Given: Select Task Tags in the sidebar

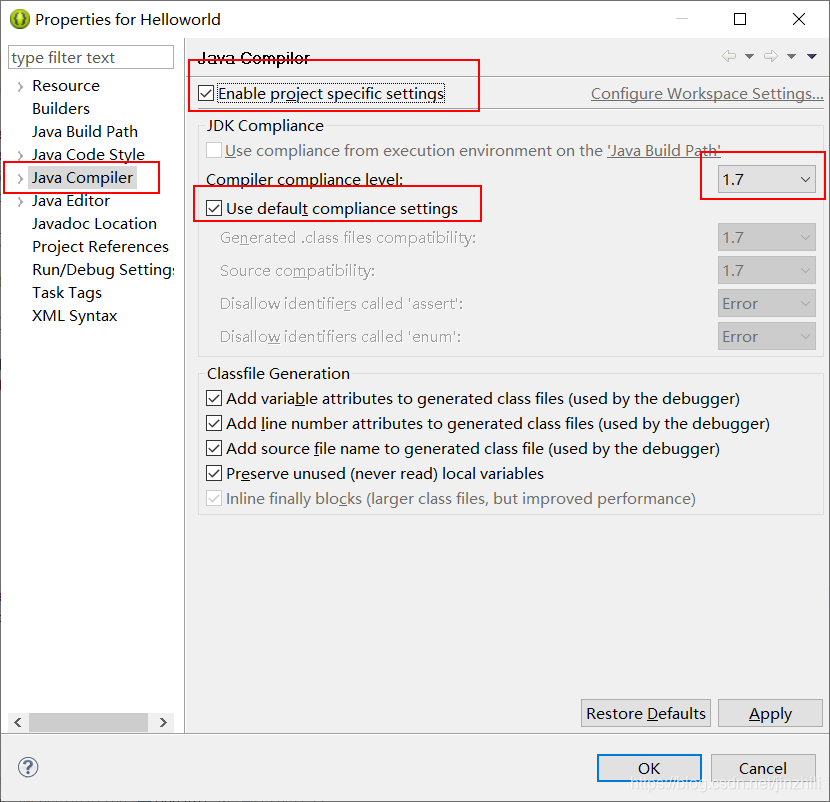Looking at the screenshot, I should point(67,292).
